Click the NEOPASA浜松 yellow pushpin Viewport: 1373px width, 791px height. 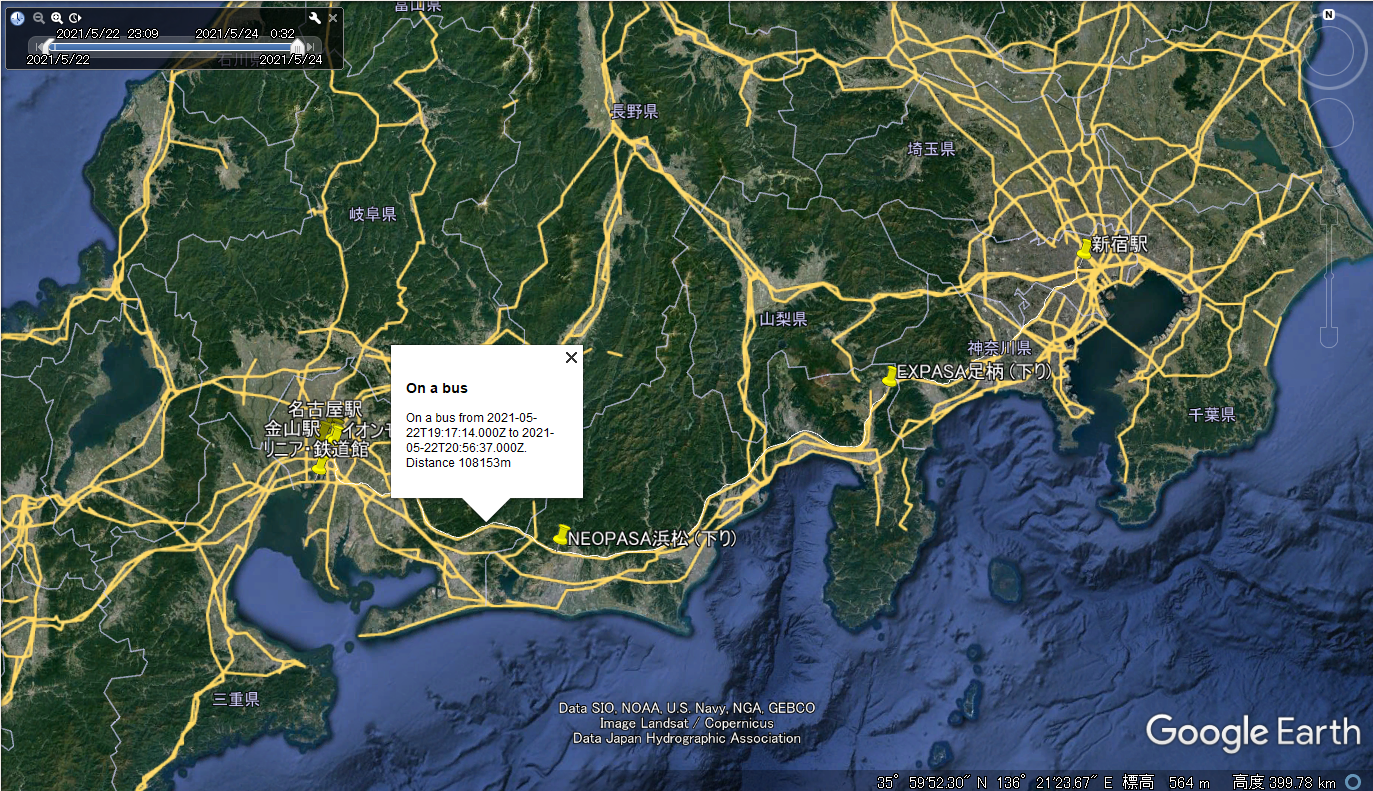point(561,535)
